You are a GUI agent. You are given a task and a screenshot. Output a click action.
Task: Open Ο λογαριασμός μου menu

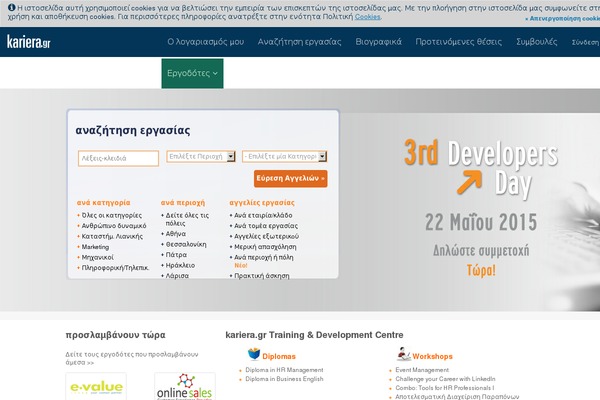pyautogui.click(x=205, y=42)
